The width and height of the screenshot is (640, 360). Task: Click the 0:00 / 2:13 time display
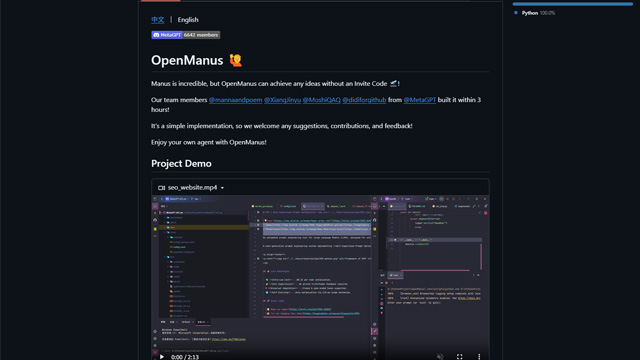185,357
